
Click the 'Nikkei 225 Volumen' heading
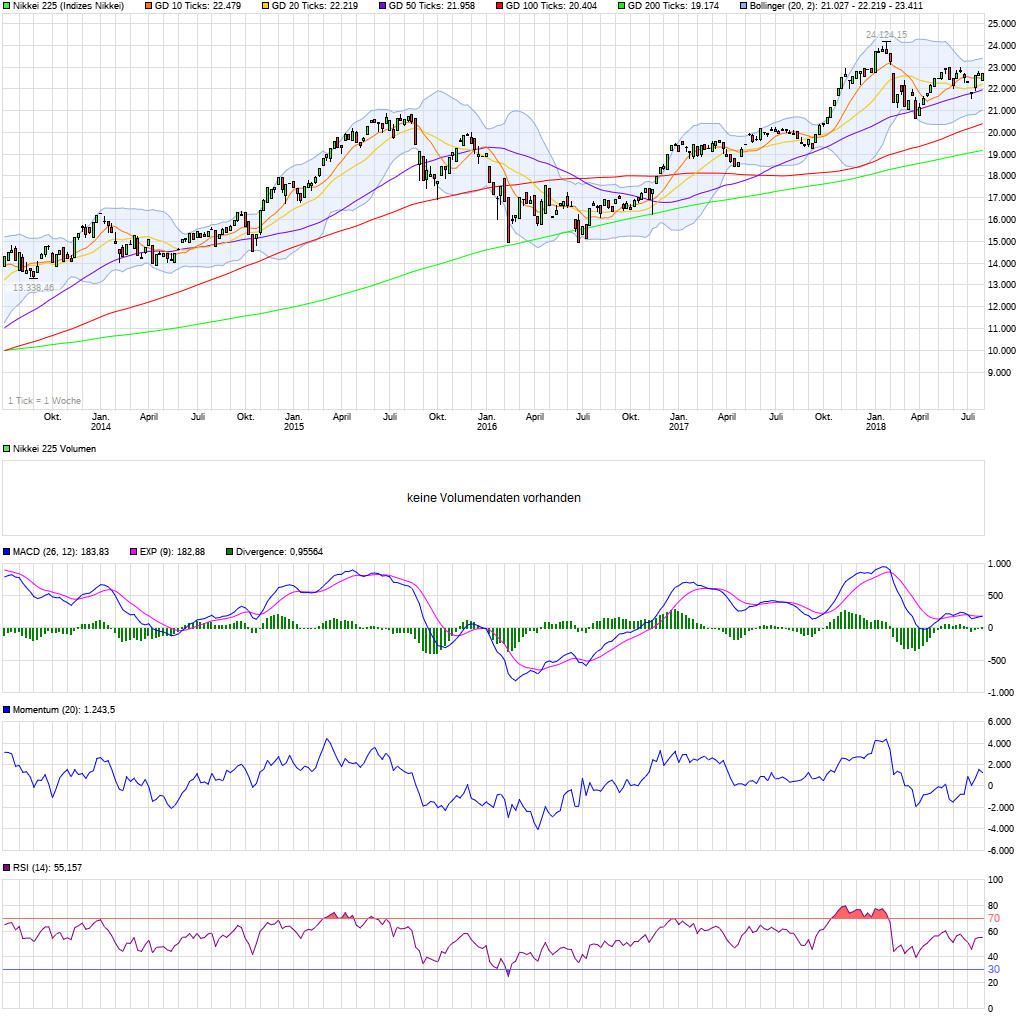pyautogui.click(x=54, y=449)
